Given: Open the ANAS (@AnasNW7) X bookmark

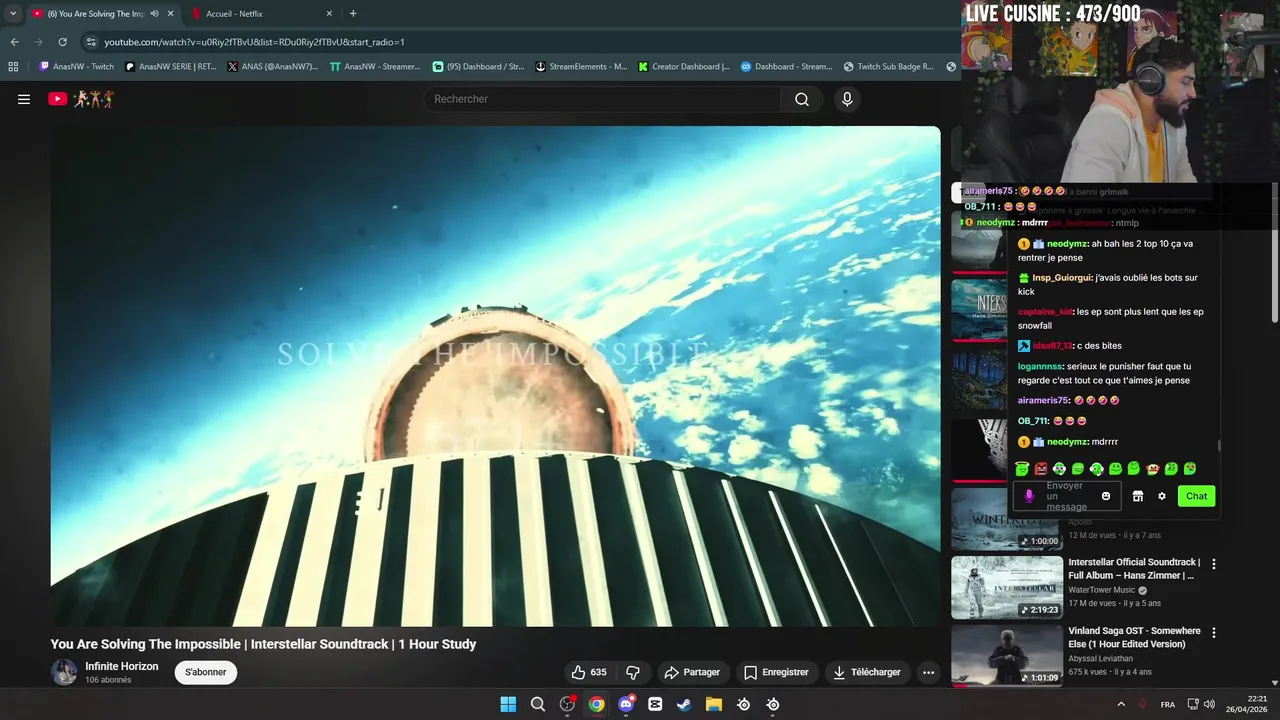Looking at the screenshot, I should tap(273, 67).
